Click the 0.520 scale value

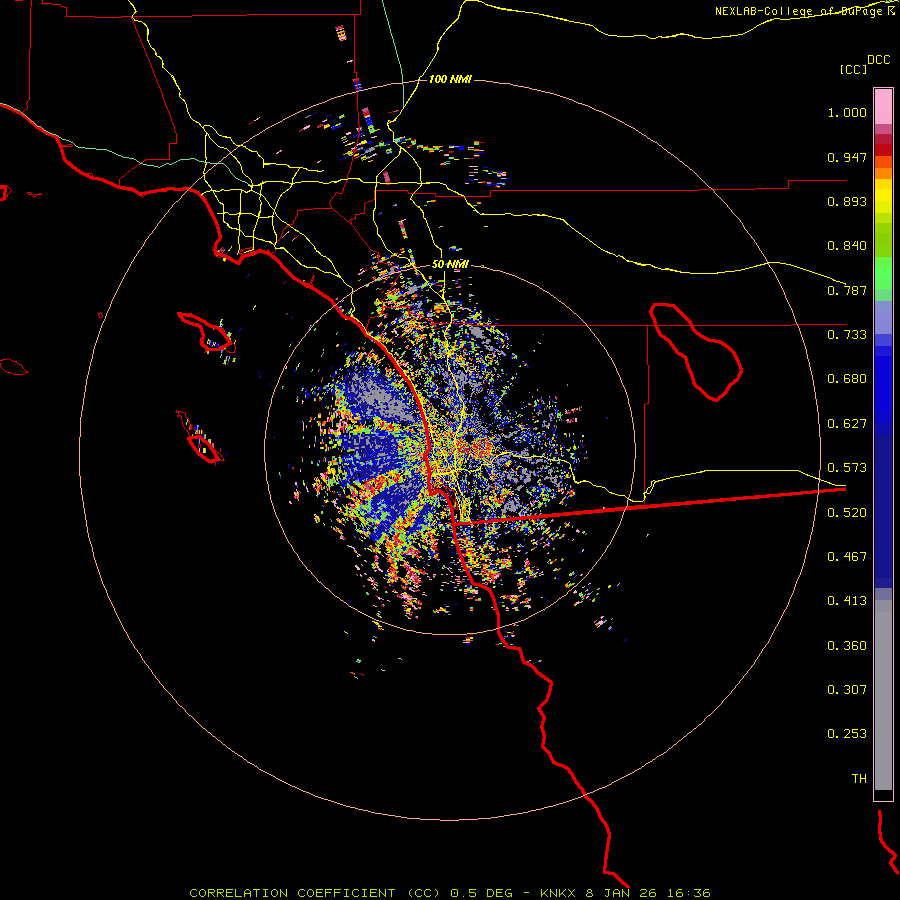pos(847,513)
